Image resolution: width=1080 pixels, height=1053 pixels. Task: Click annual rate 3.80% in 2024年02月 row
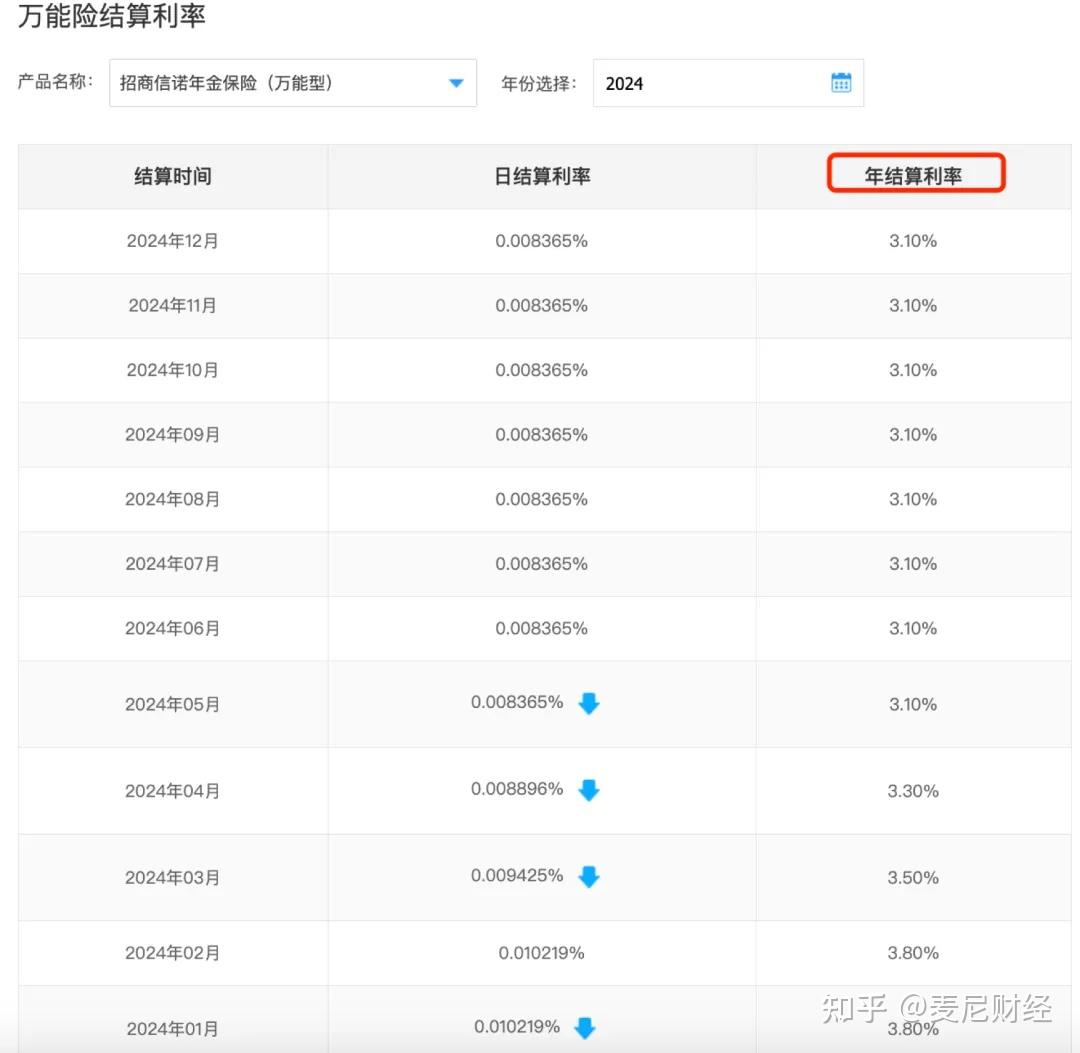pyautogui.click(x=913, y=953)
